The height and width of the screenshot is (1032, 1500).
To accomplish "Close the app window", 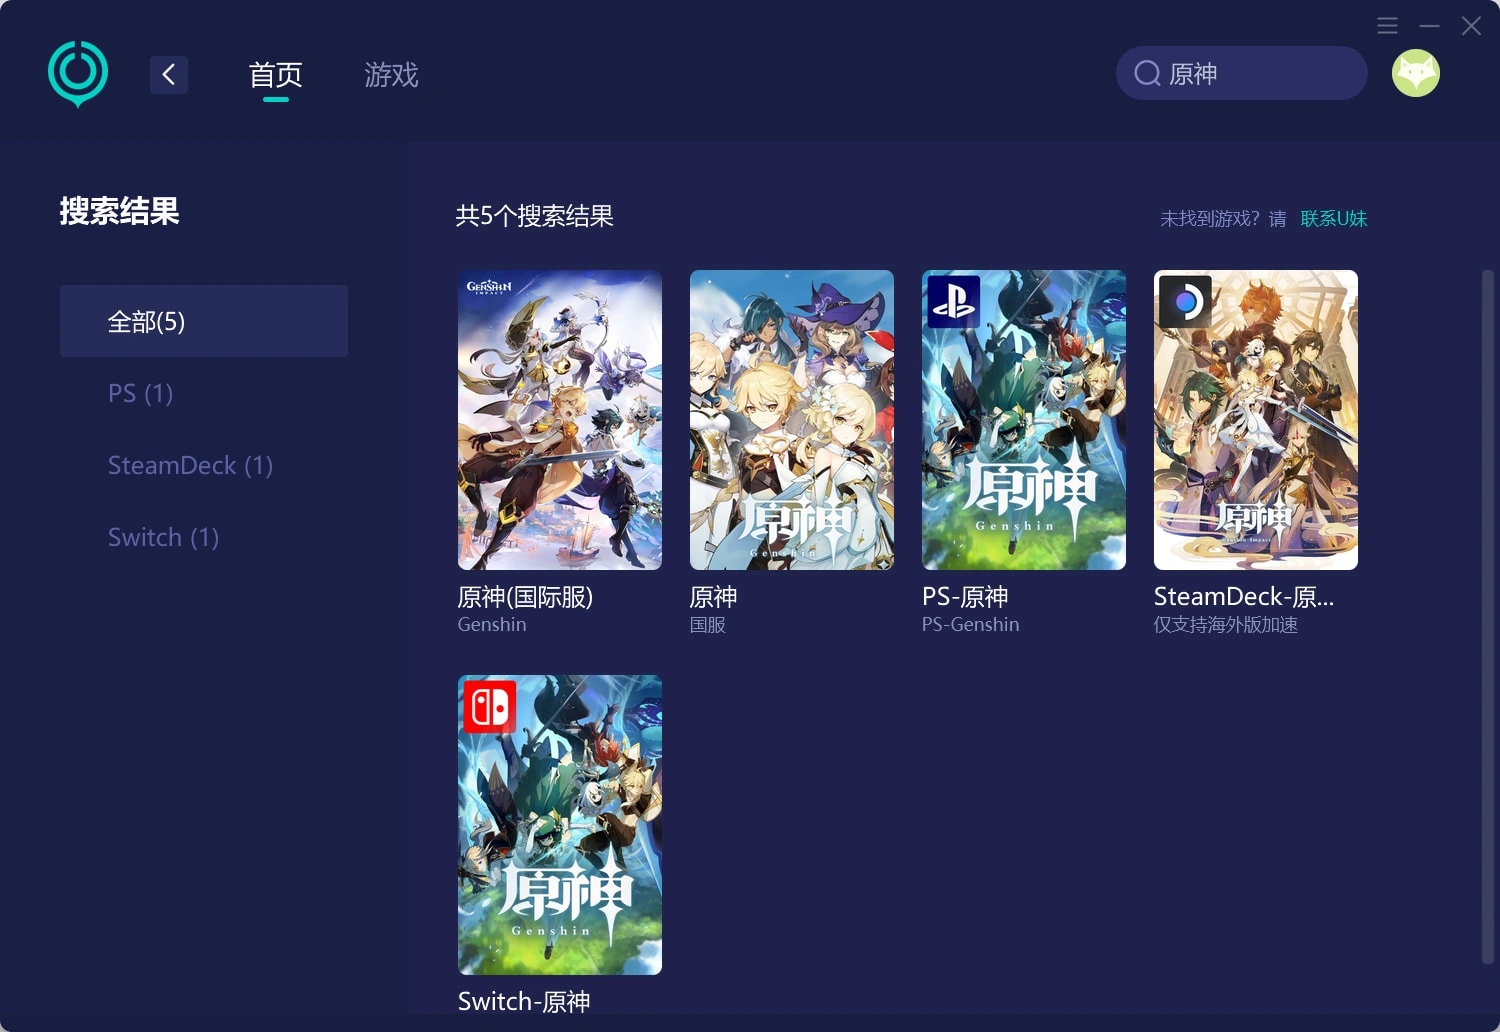I will coord(1471,26).
